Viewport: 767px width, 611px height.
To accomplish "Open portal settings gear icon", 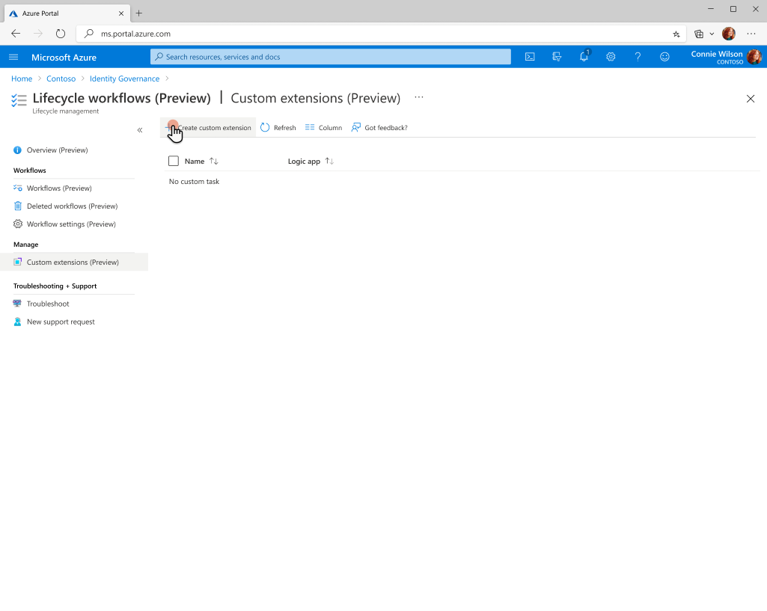I will point(610,57).
